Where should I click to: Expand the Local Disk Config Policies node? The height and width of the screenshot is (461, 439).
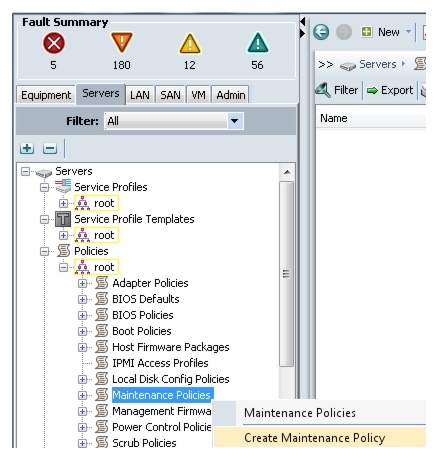(x=82, y=379)
